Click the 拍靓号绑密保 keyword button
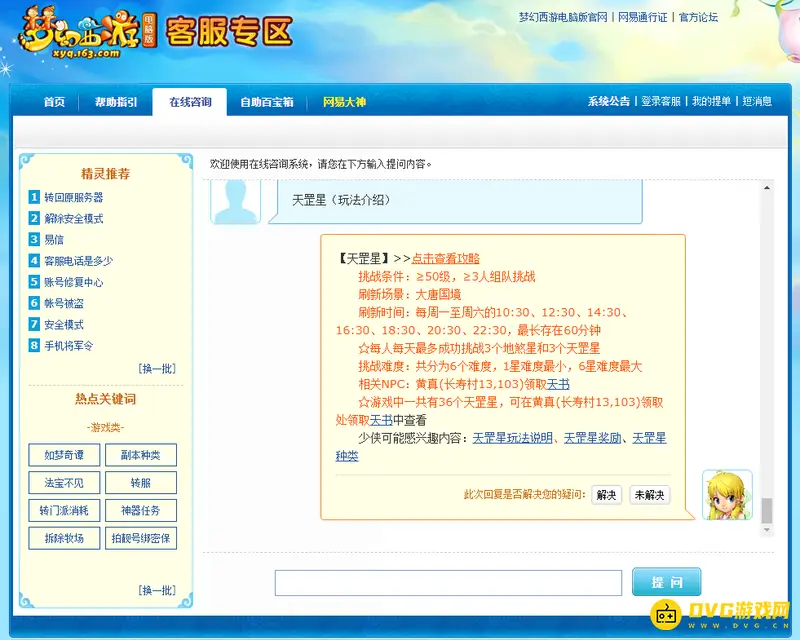This screenshot has height=640, width=800. pyautogui.click(x=141, y=538)
